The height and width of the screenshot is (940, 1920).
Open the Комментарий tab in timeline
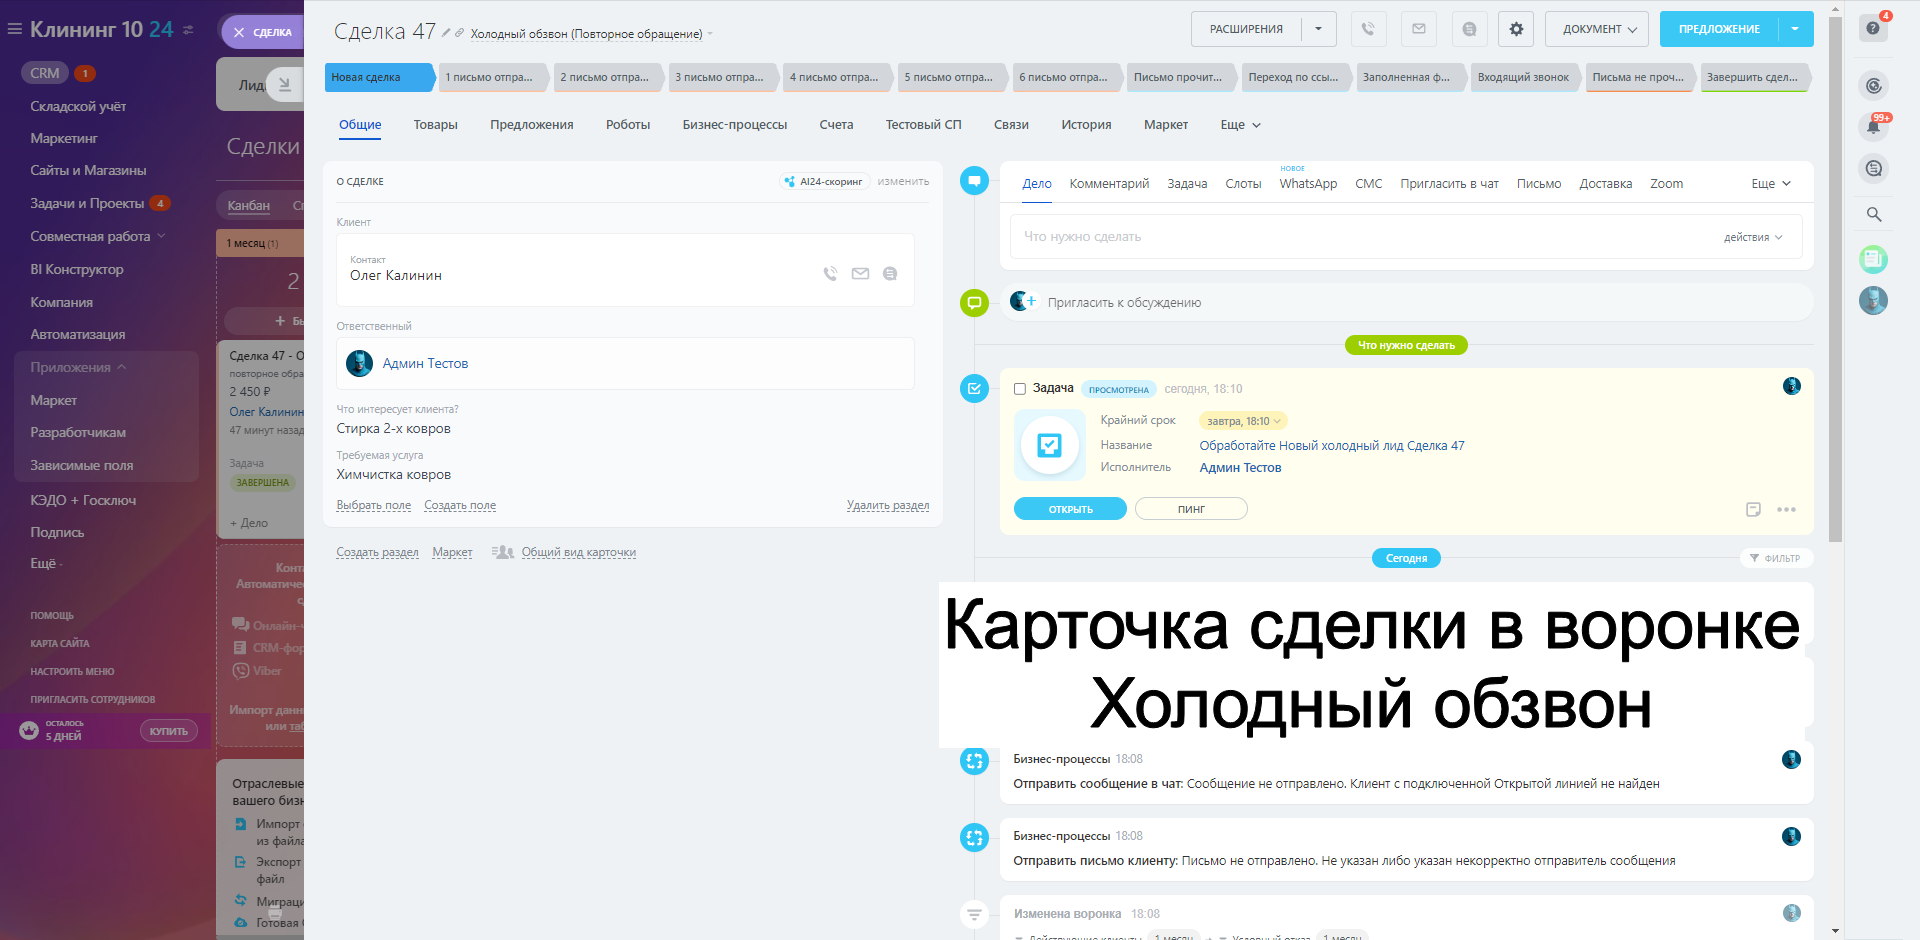1108,184
